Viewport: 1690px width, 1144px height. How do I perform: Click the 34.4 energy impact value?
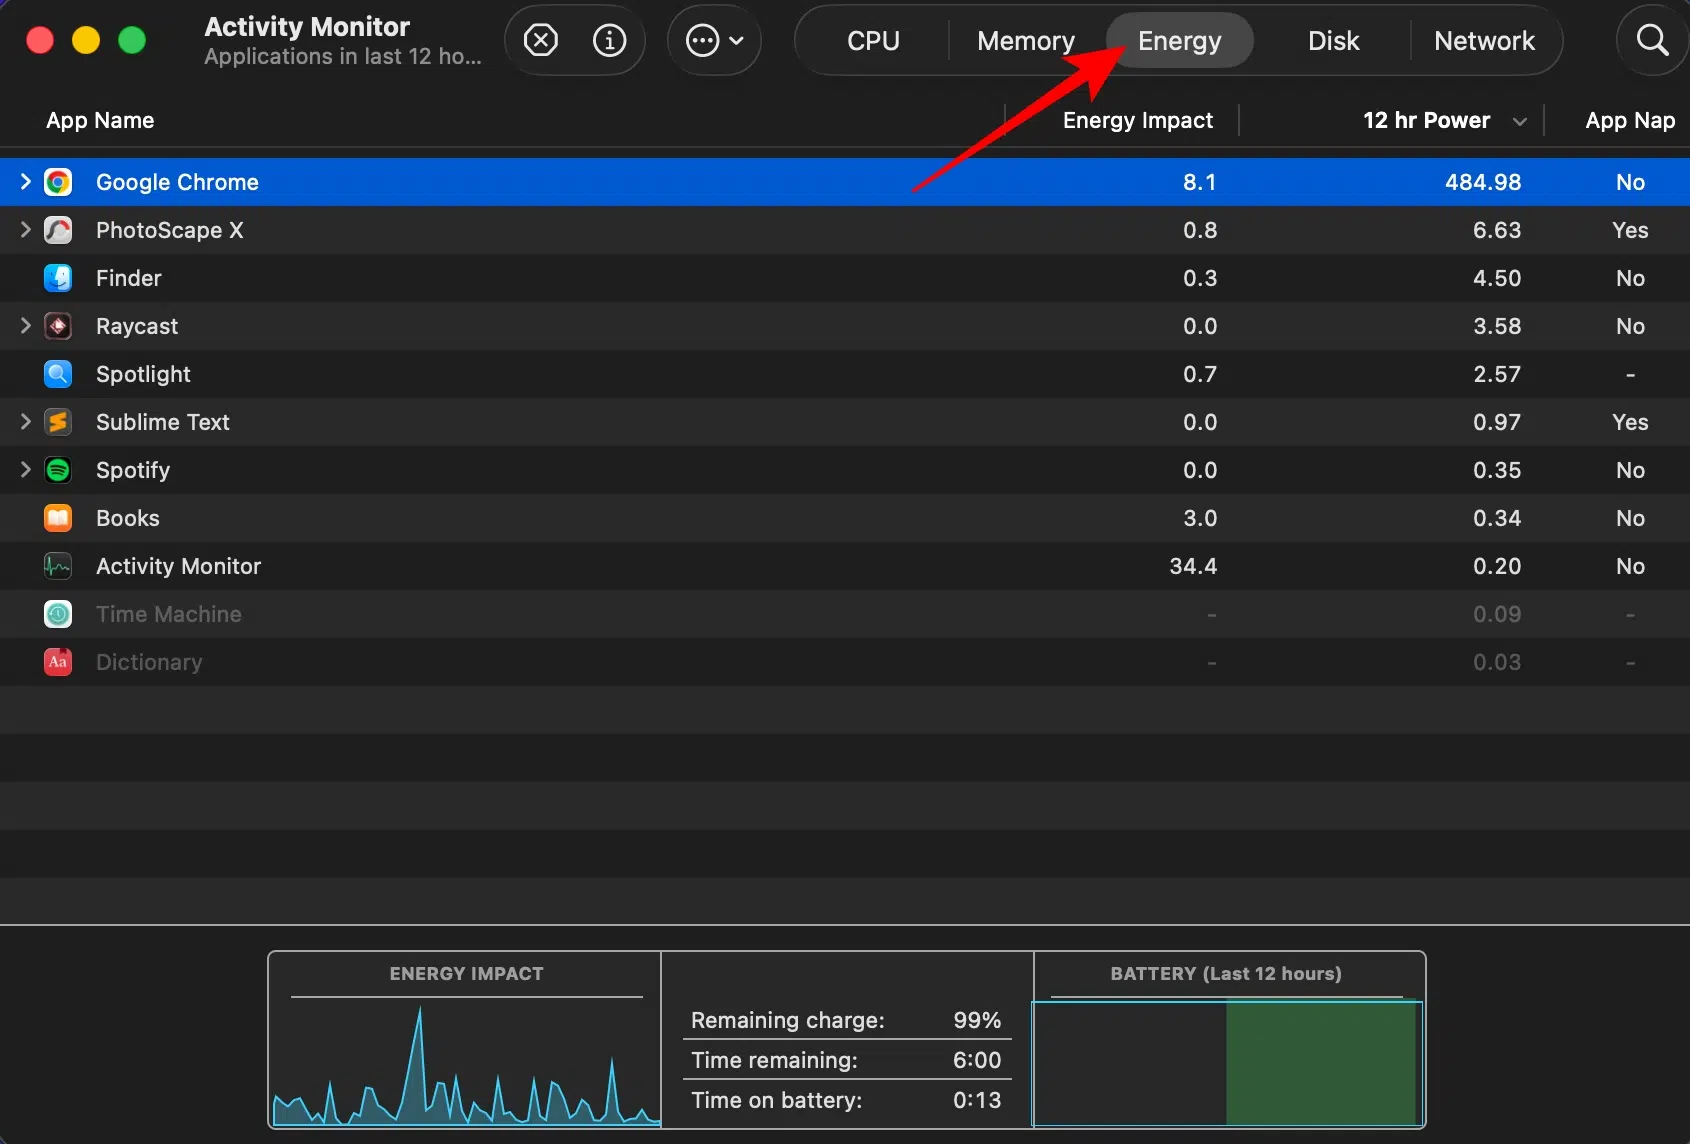coord(1193,566)
